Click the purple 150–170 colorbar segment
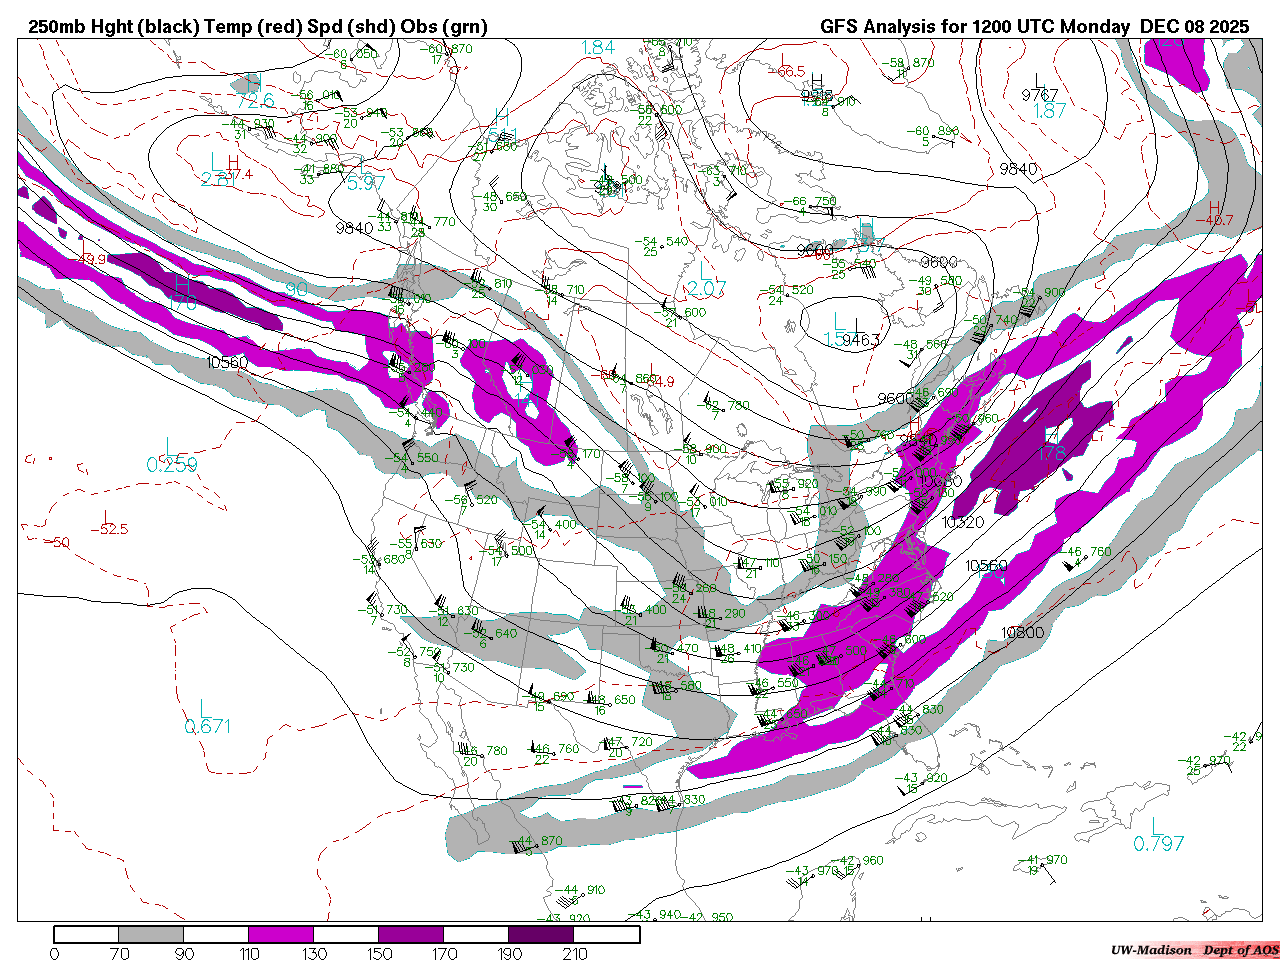 click(411, 934)
